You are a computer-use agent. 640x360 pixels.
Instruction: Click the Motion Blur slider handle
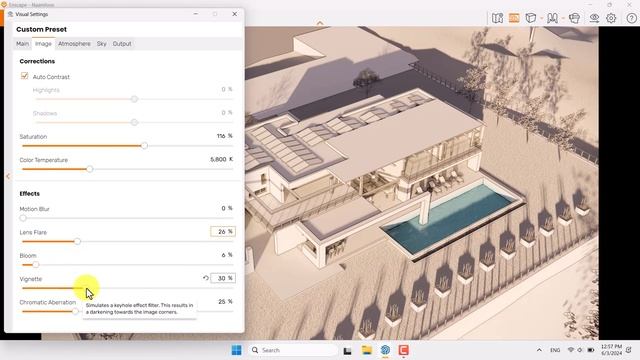[23, 218]
